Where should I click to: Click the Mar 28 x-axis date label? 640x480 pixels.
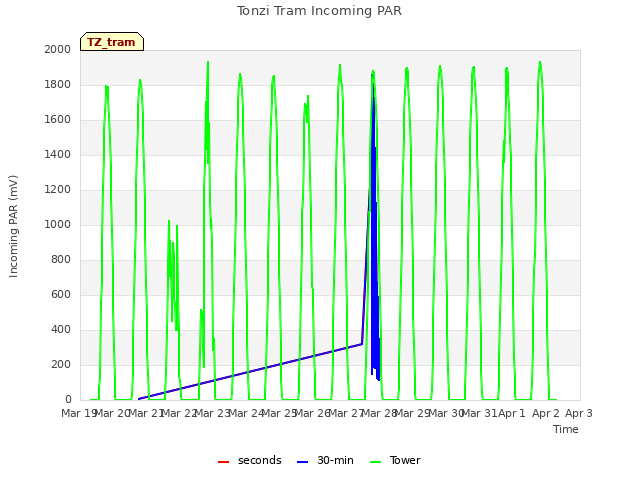point(379,413)
